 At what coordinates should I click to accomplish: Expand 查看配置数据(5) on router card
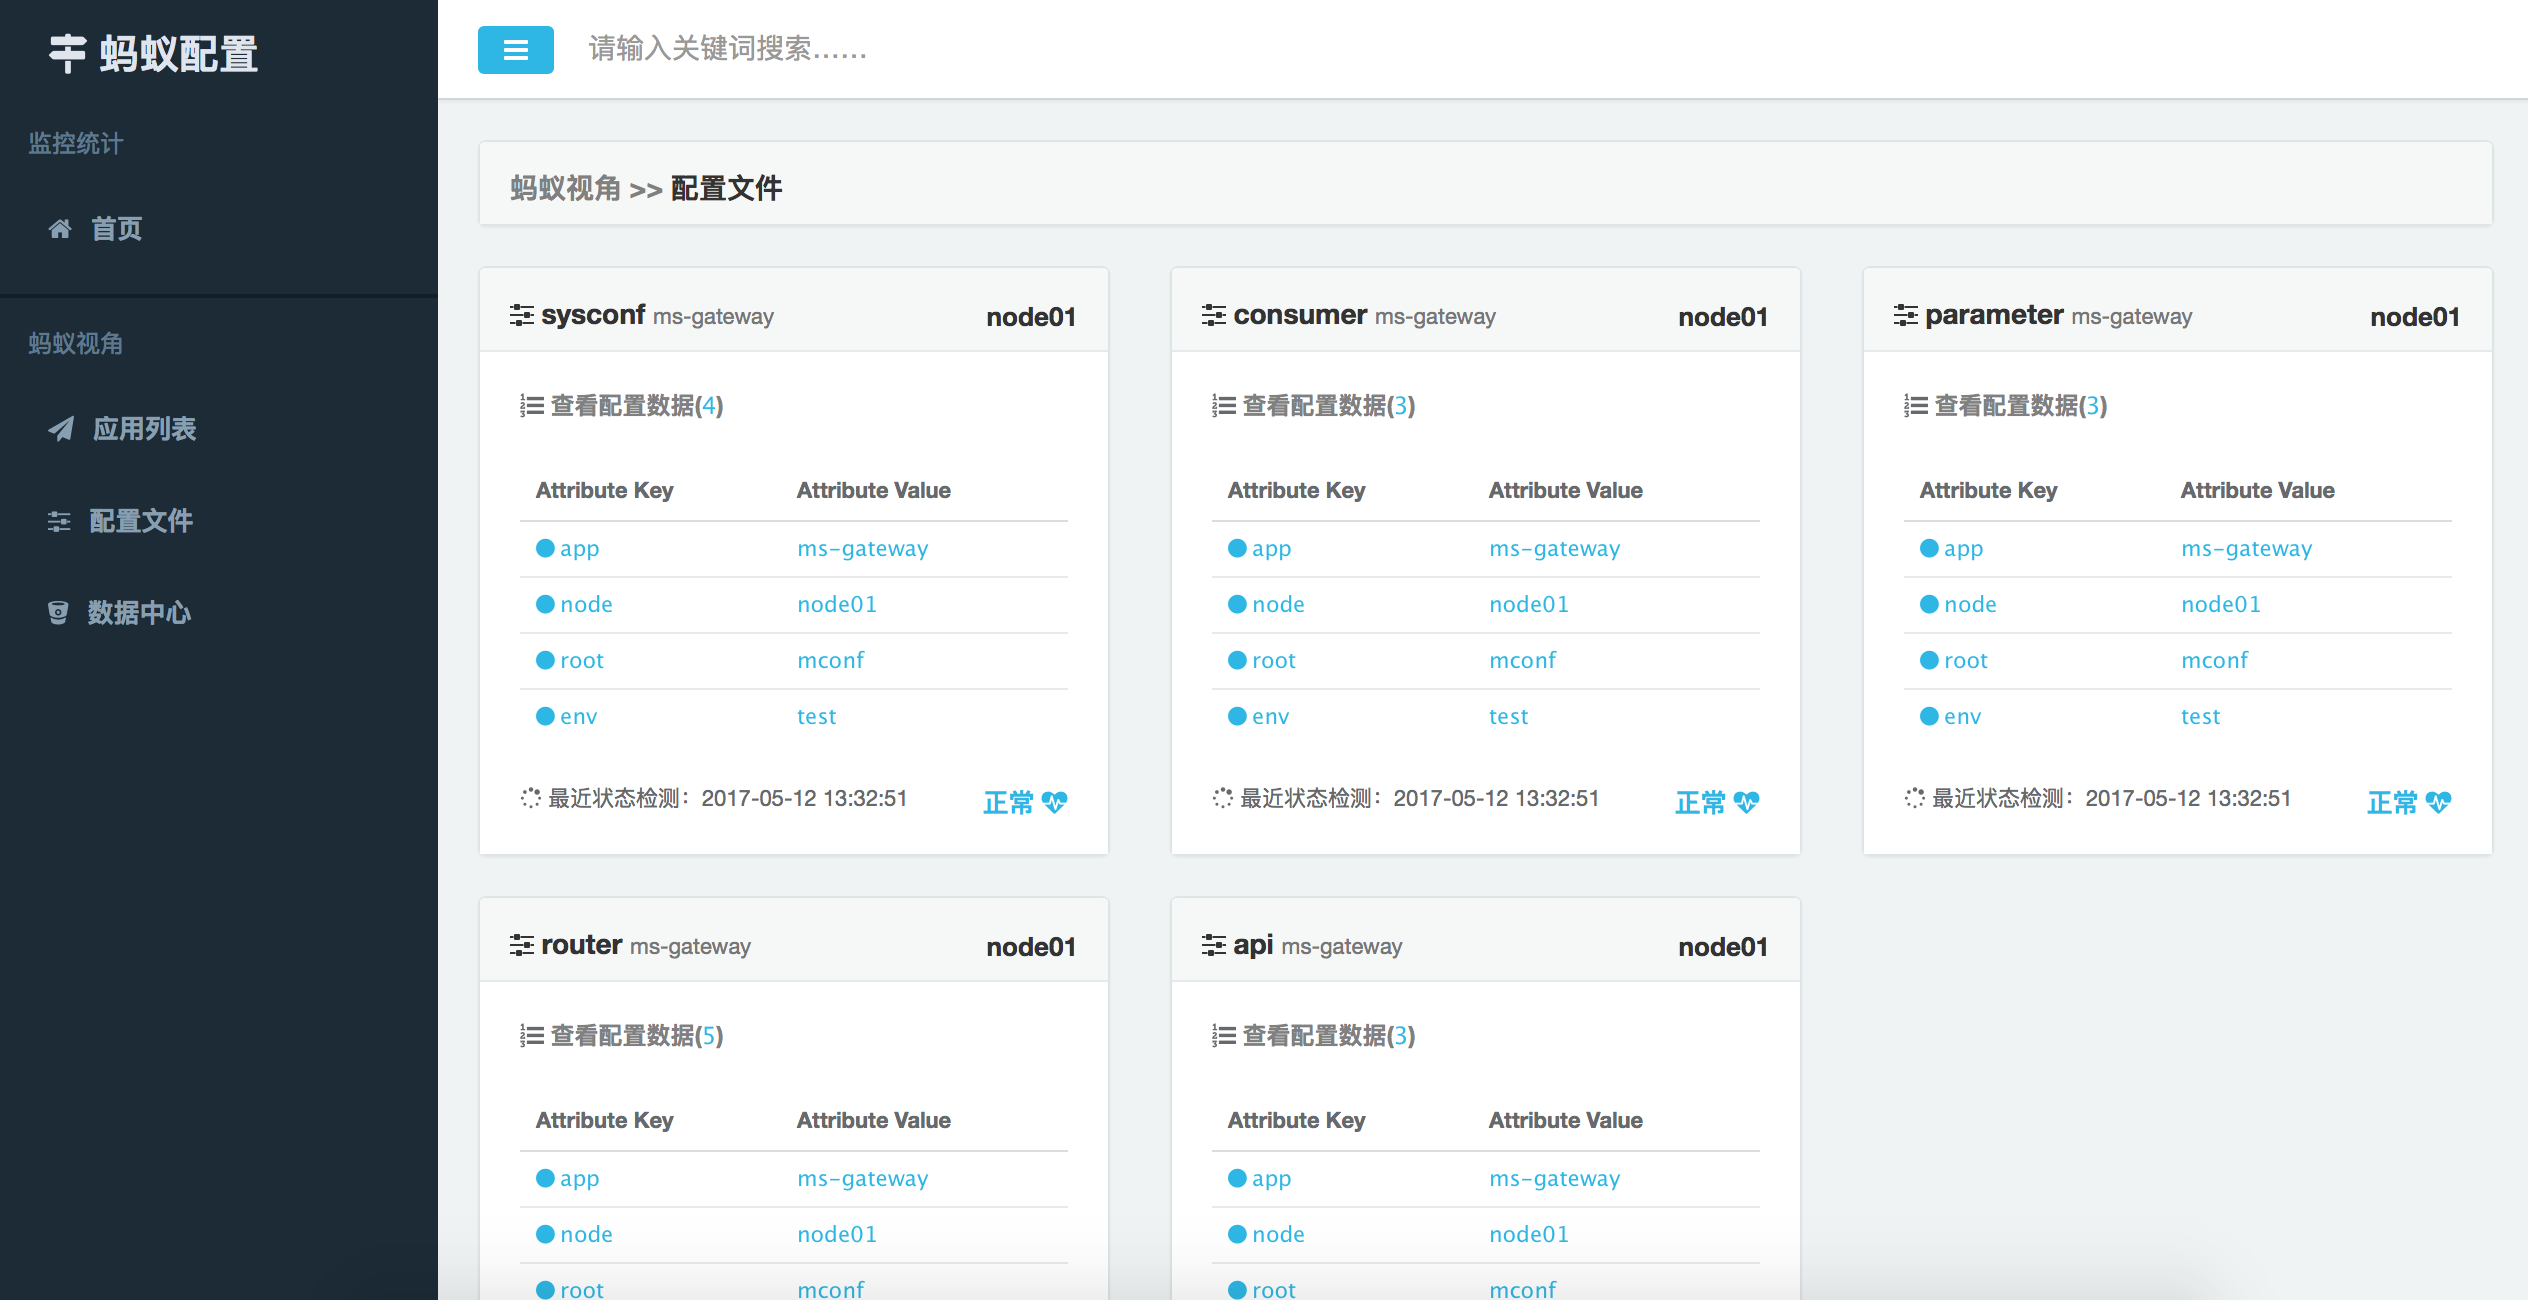[x=635, y=1036]
